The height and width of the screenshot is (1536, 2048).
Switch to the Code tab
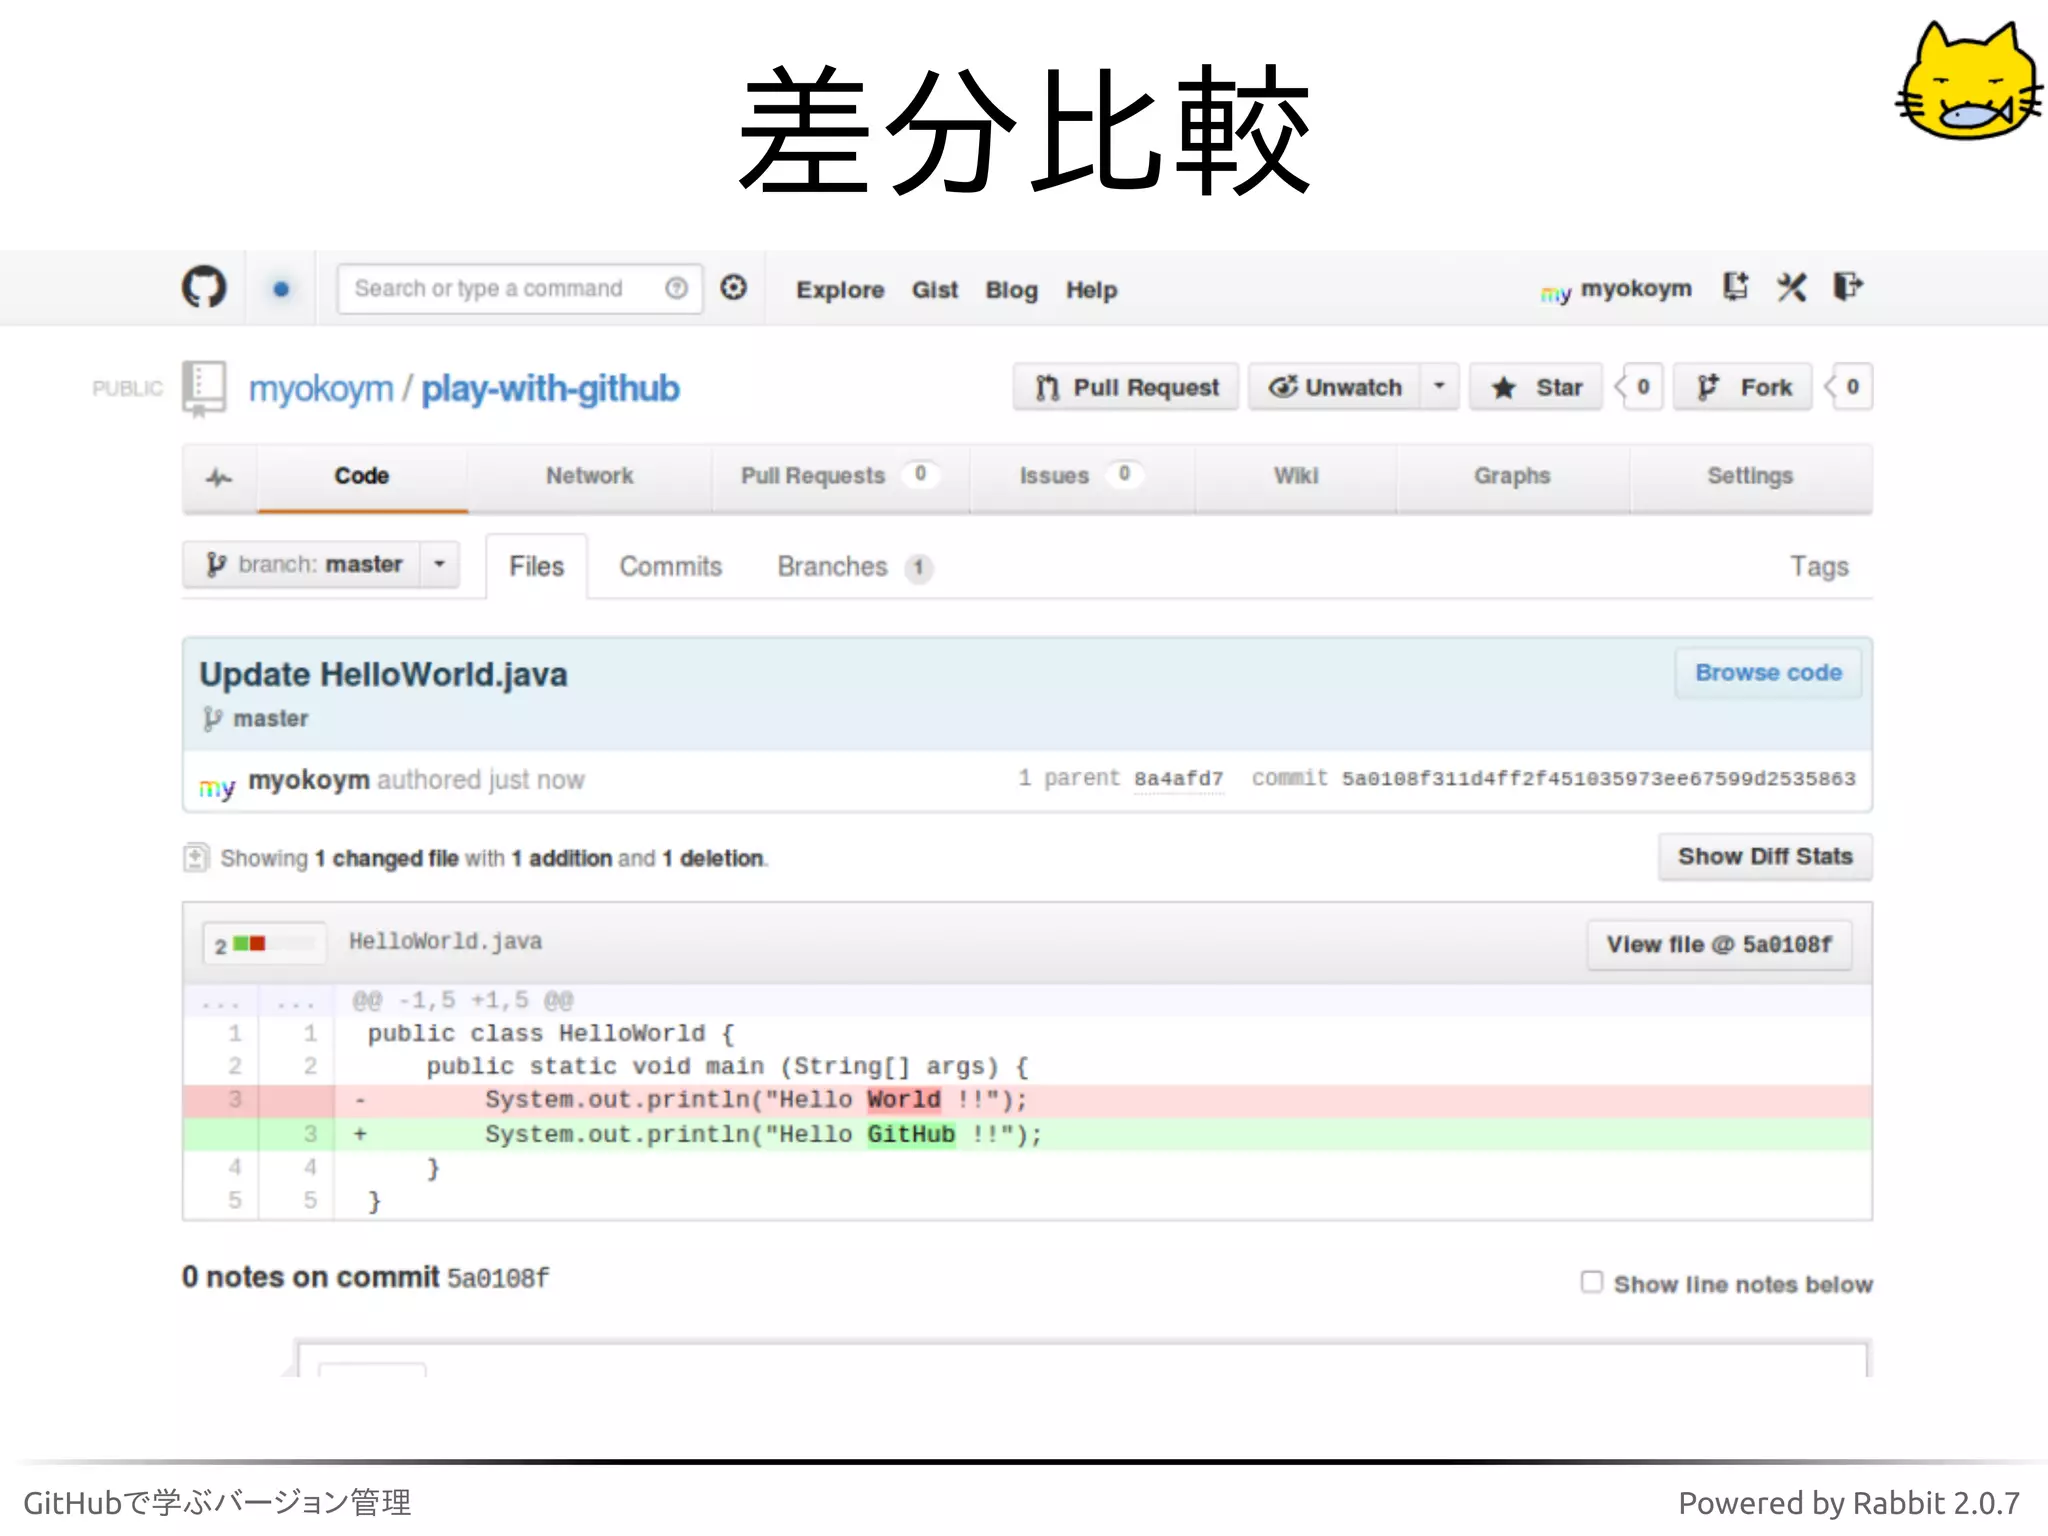362,477
